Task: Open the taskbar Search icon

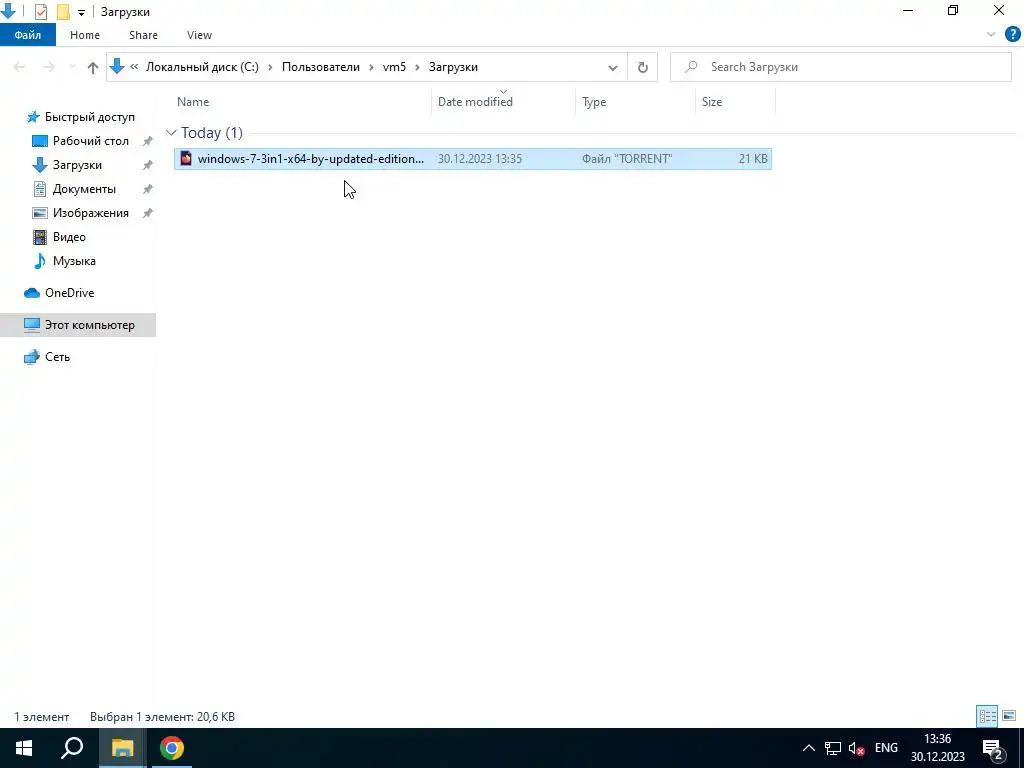Action: (x=72, y=748)
